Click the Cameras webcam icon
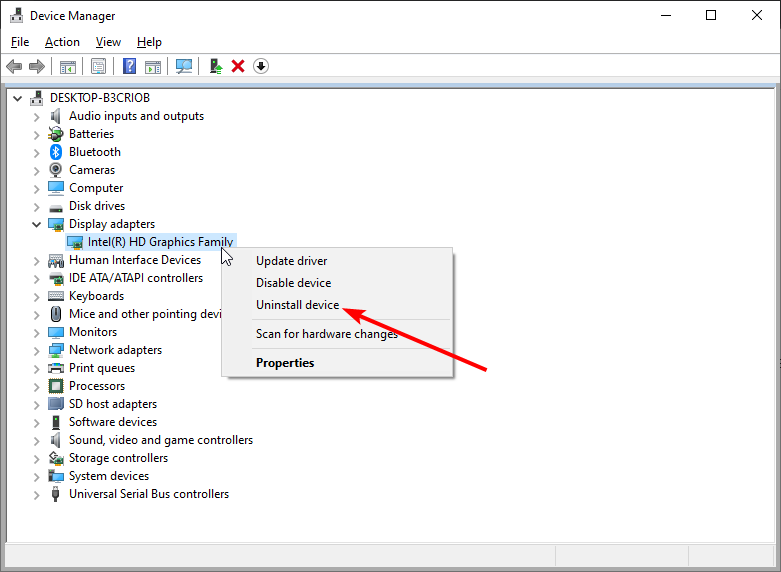The height and width of the screenshot is (572, 781). tap(56, 170)
